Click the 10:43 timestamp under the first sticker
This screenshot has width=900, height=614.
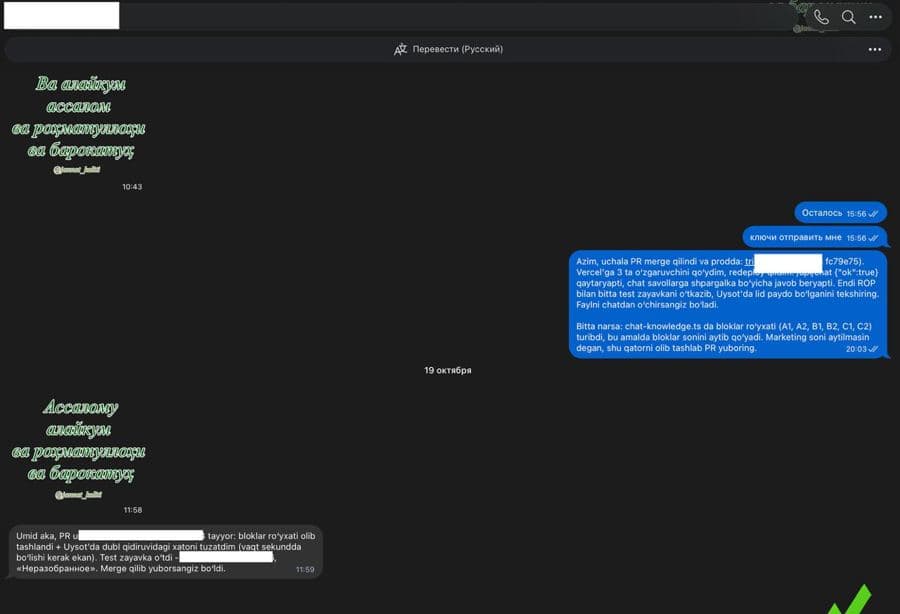132,186
